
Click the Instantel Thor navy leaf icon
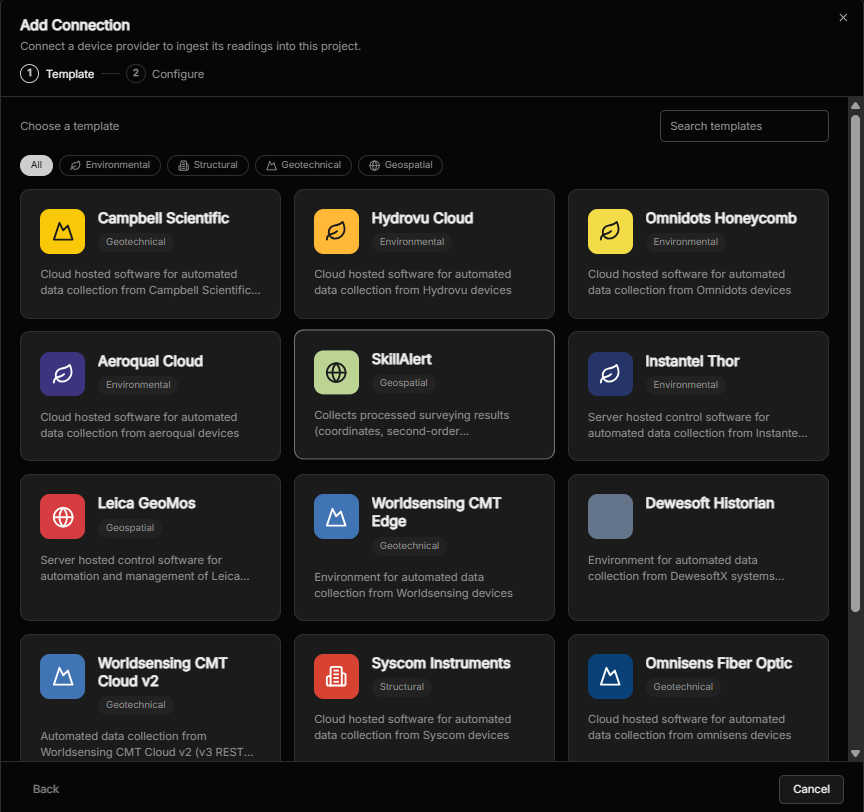[x=610, y=374]
